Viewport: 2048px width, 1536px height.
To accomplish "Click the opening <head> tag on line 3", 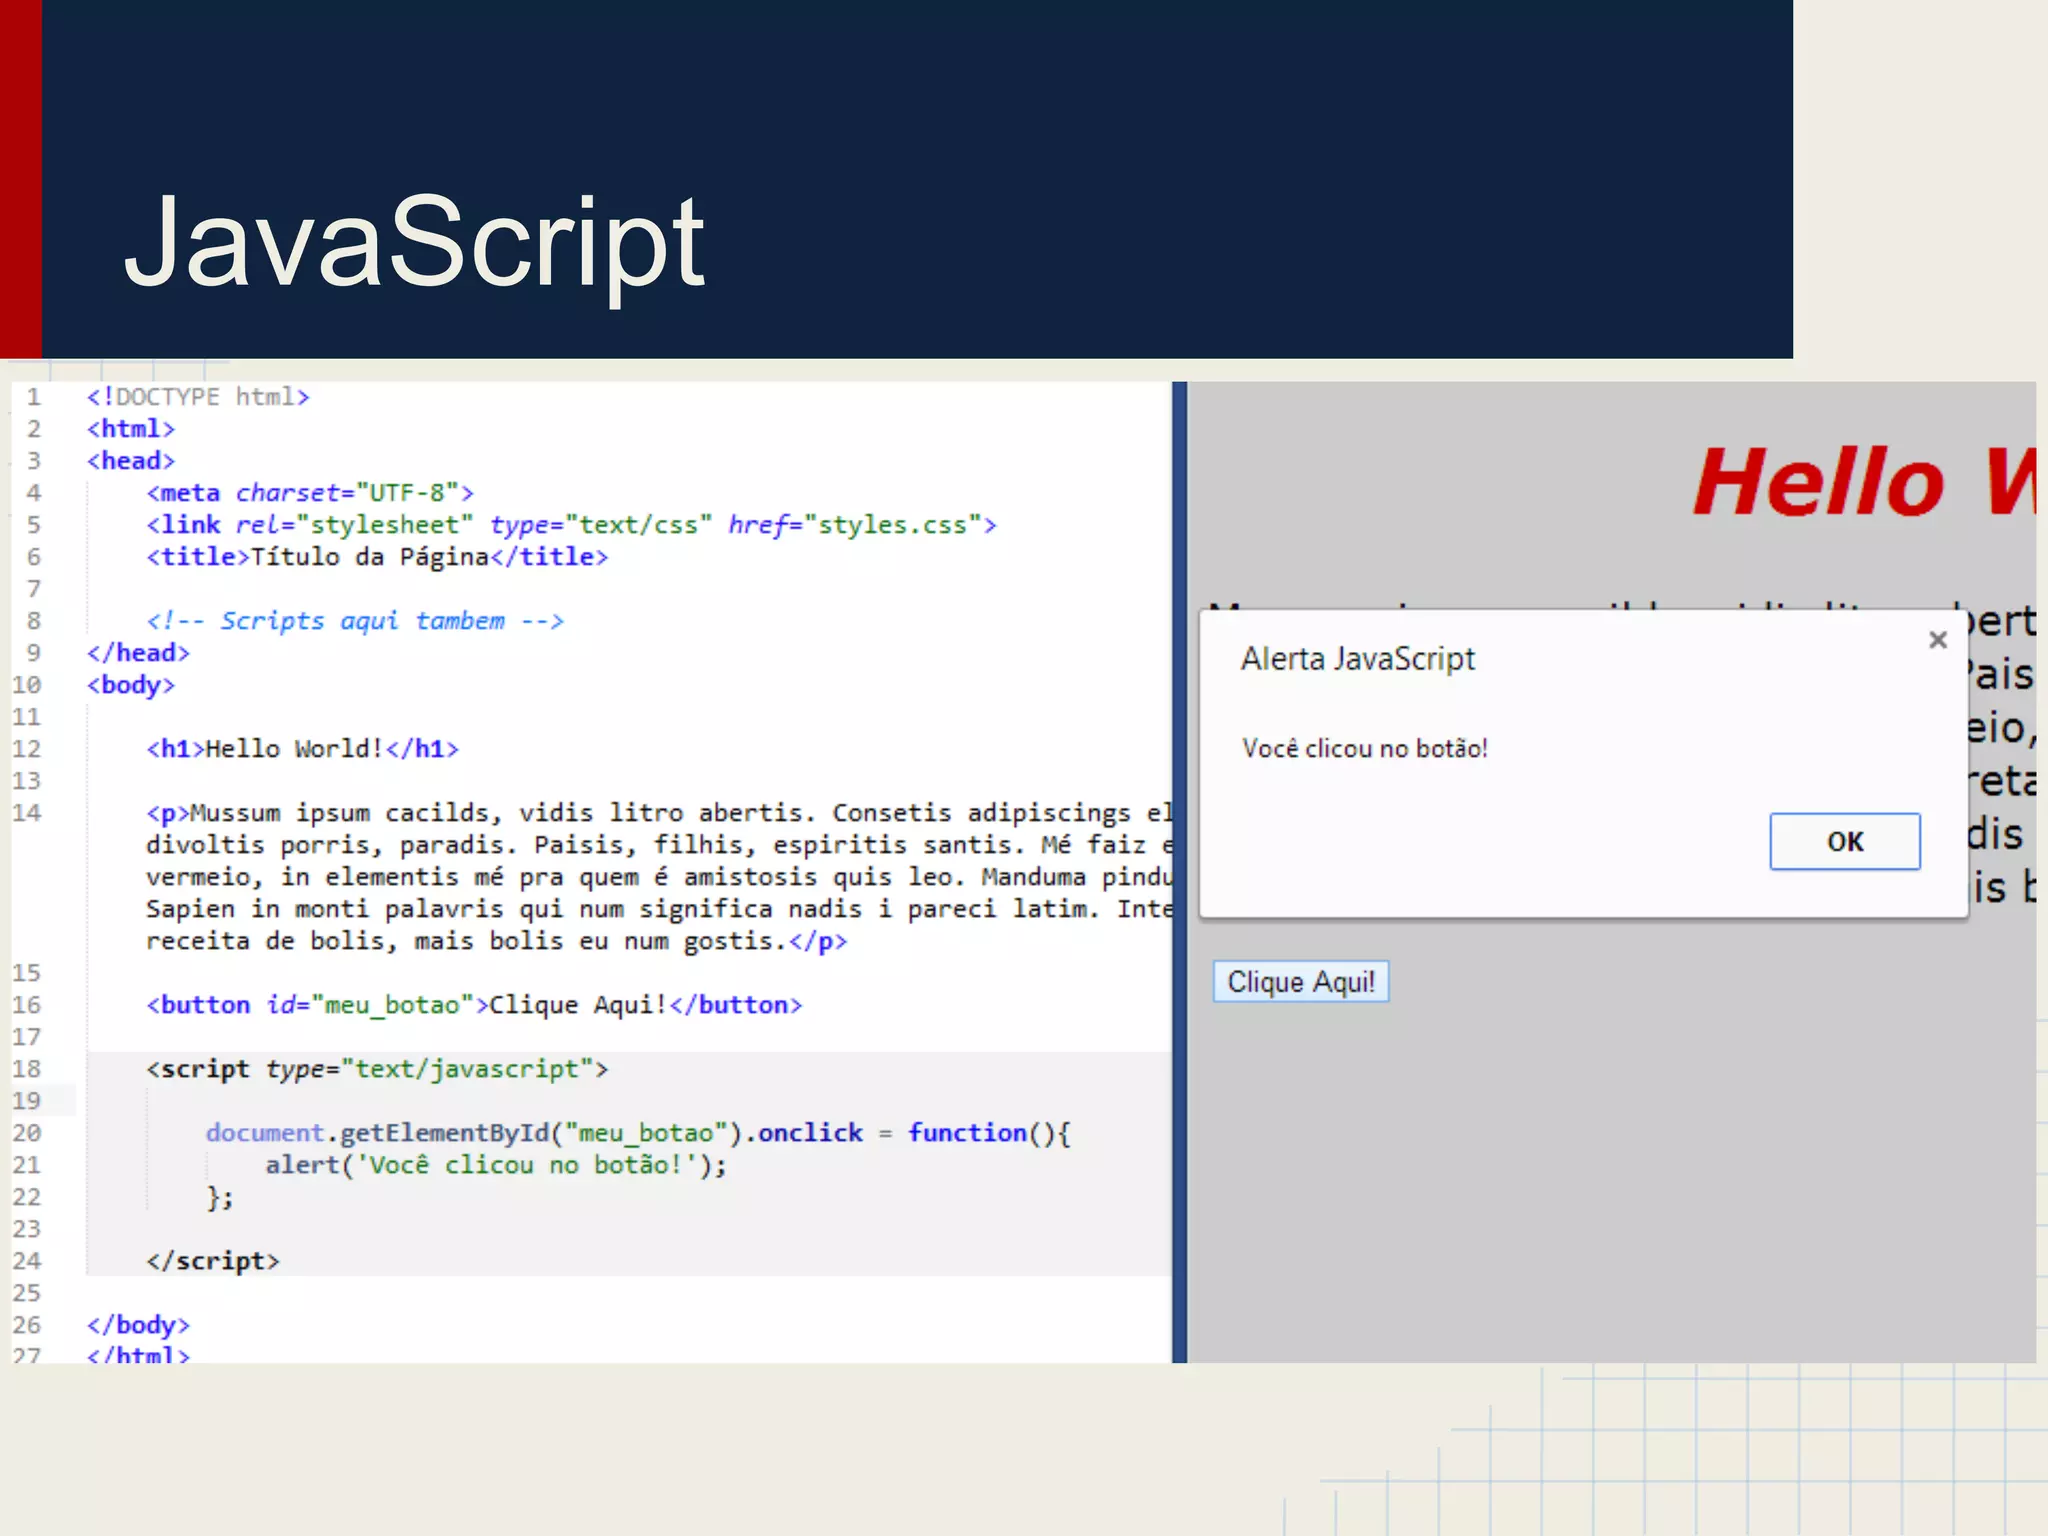I will [131, 461].
